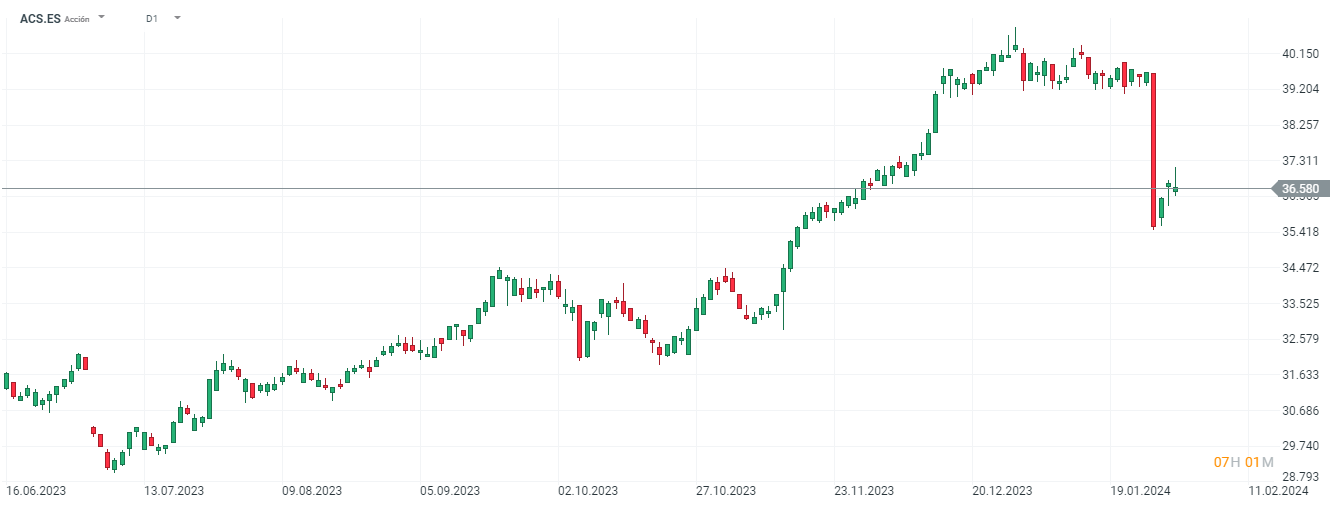Image resolution: width=1342 pixels, height=507 pixels.
Task: Select the 13.07.2023 date on time axis
Action: coord(174,491)
